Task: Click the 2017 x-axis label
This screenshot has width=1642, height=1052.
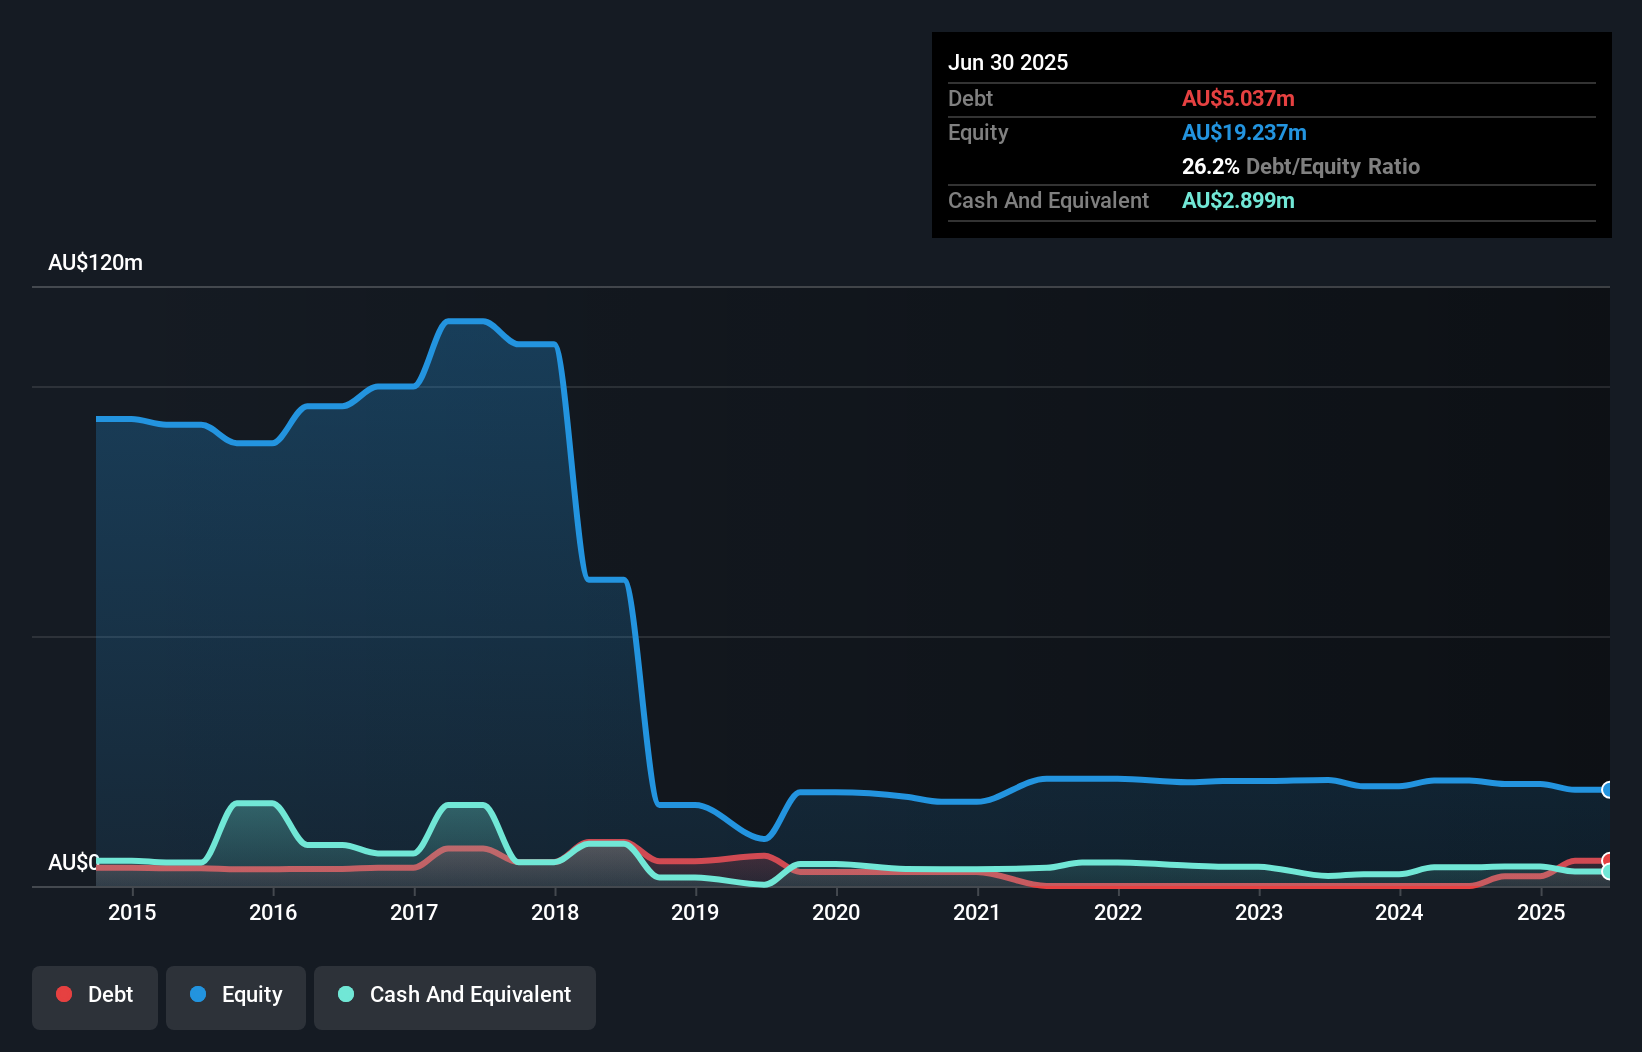Action: [x=414, y=912]
